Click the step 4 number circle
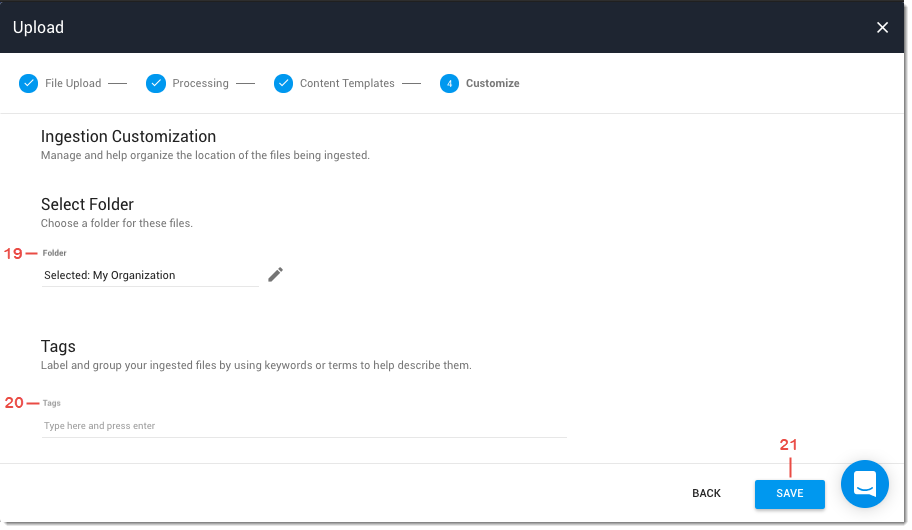The width and height of the screenshot is (912, 530). pos(449,84)
